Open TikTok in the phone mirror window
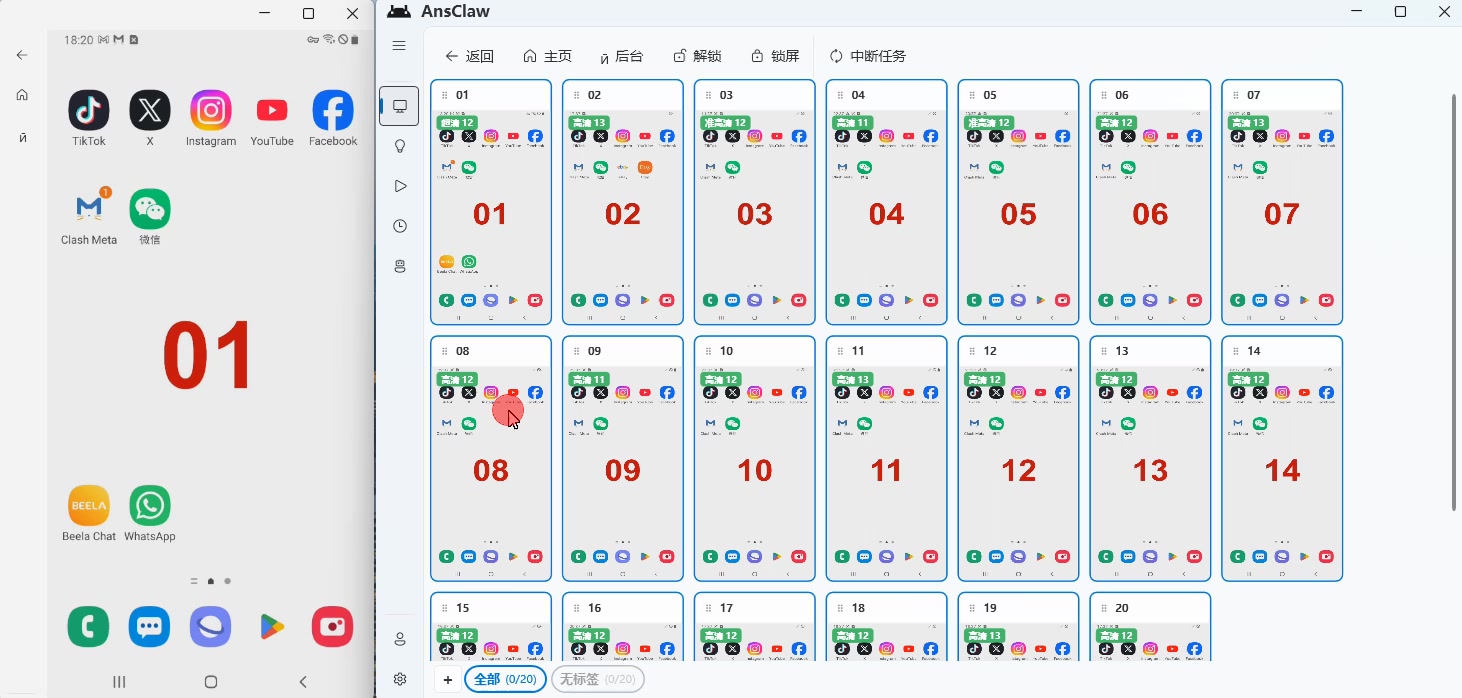1462x698 pixels. [89, 110]
